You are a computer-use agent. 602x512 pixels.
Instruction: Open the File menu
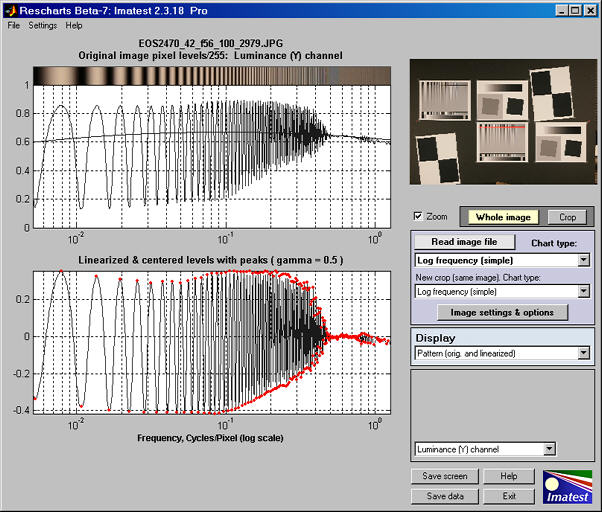pyautogui.click(x=13, y=25)
